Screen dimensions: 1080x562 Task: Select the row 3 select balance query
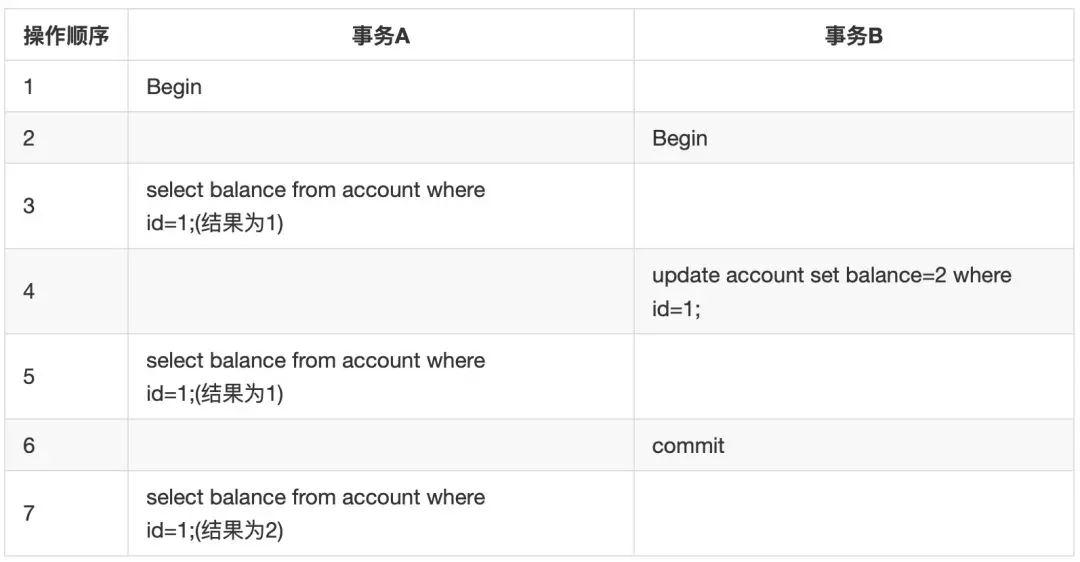coord(315,206)
